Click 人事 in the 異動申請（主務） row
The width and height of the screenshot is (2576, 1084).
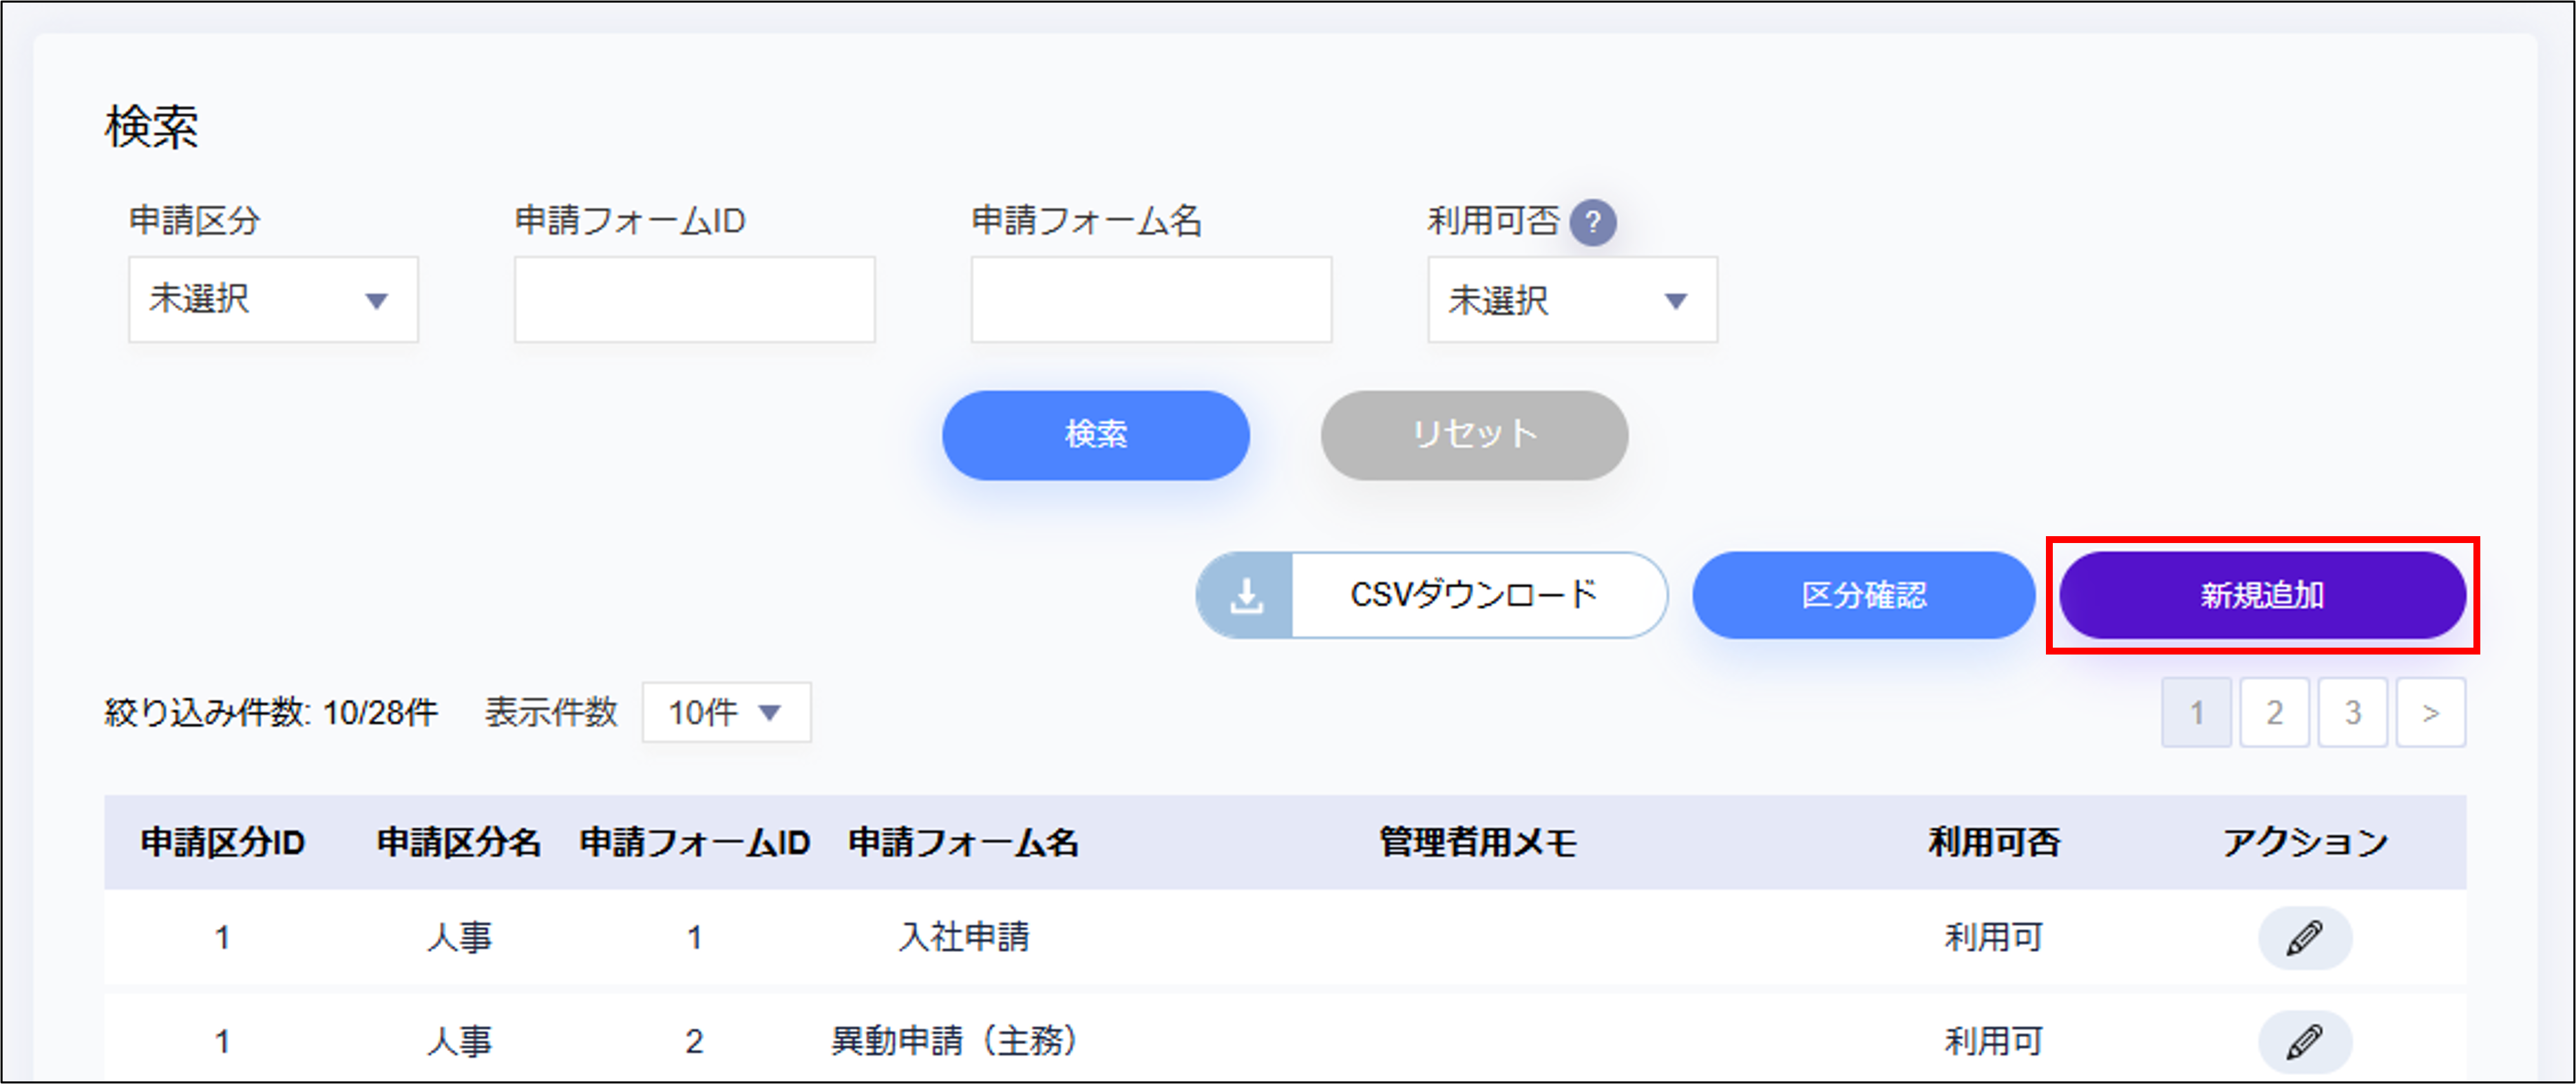coord(459,1042)
